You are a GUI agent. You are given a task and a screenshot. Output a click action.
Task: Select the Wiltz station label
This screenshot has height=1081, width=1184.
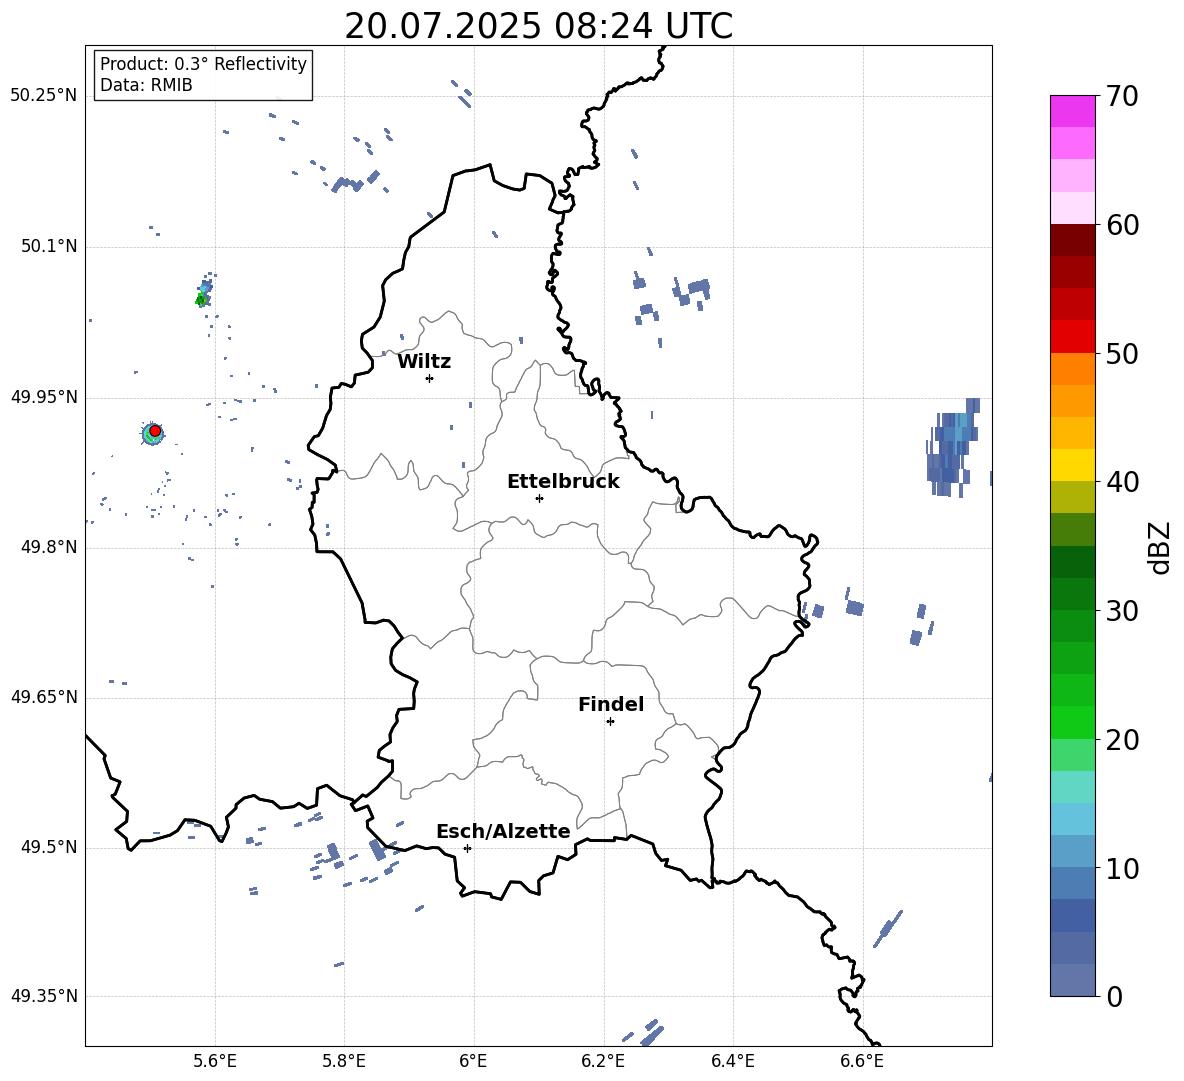(424, 362)
